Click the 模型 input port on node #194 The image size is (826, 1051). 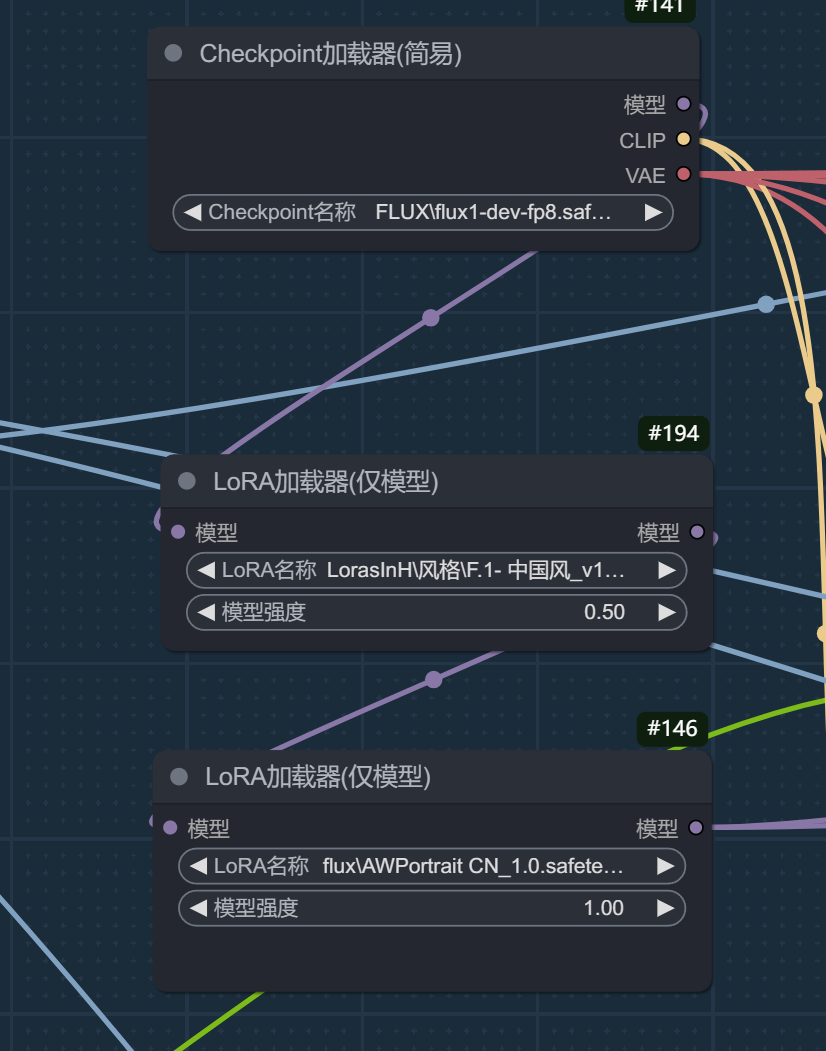pyautogui.click(x=178, y=532)
